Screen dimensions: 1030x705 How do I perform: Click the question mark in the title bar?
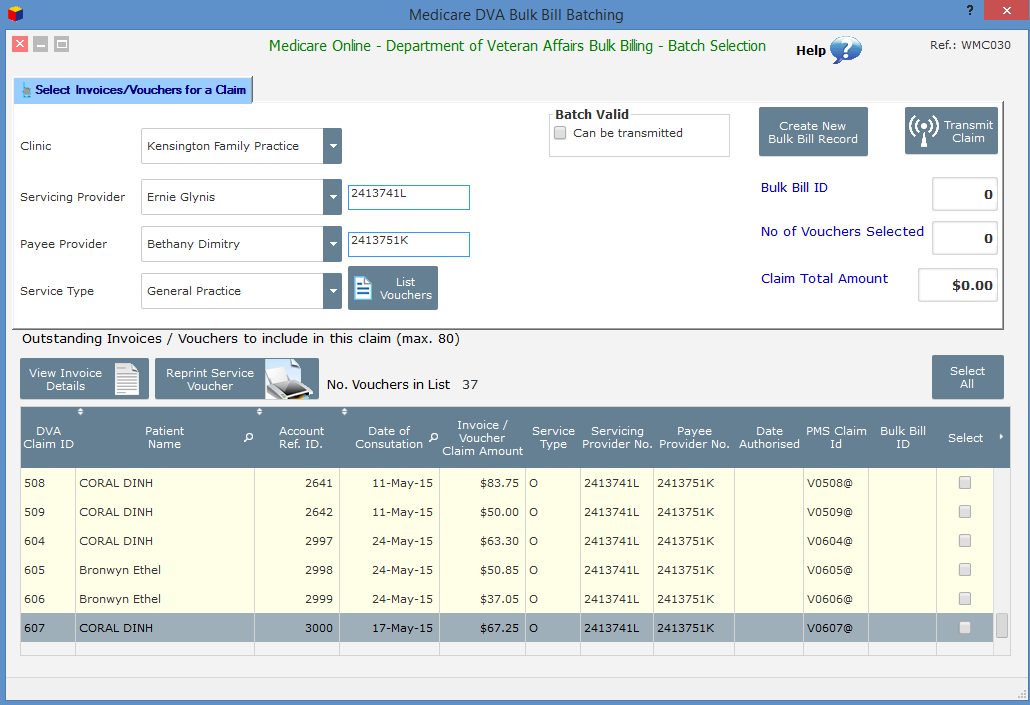tap(970, 10)
